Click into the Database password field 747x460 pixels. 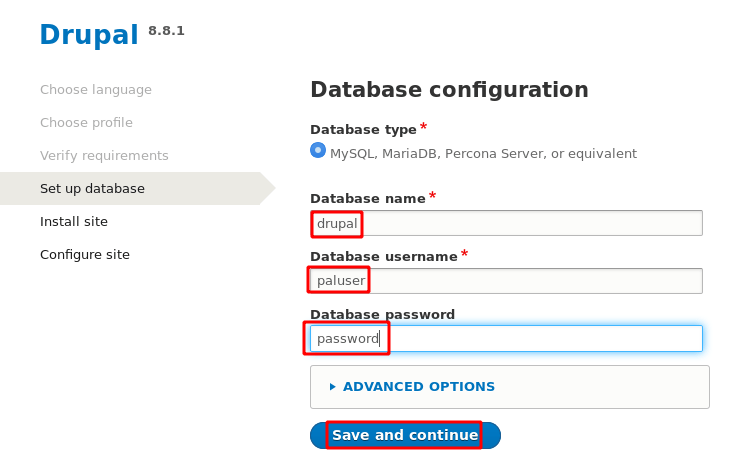click(x=506, y=339)
